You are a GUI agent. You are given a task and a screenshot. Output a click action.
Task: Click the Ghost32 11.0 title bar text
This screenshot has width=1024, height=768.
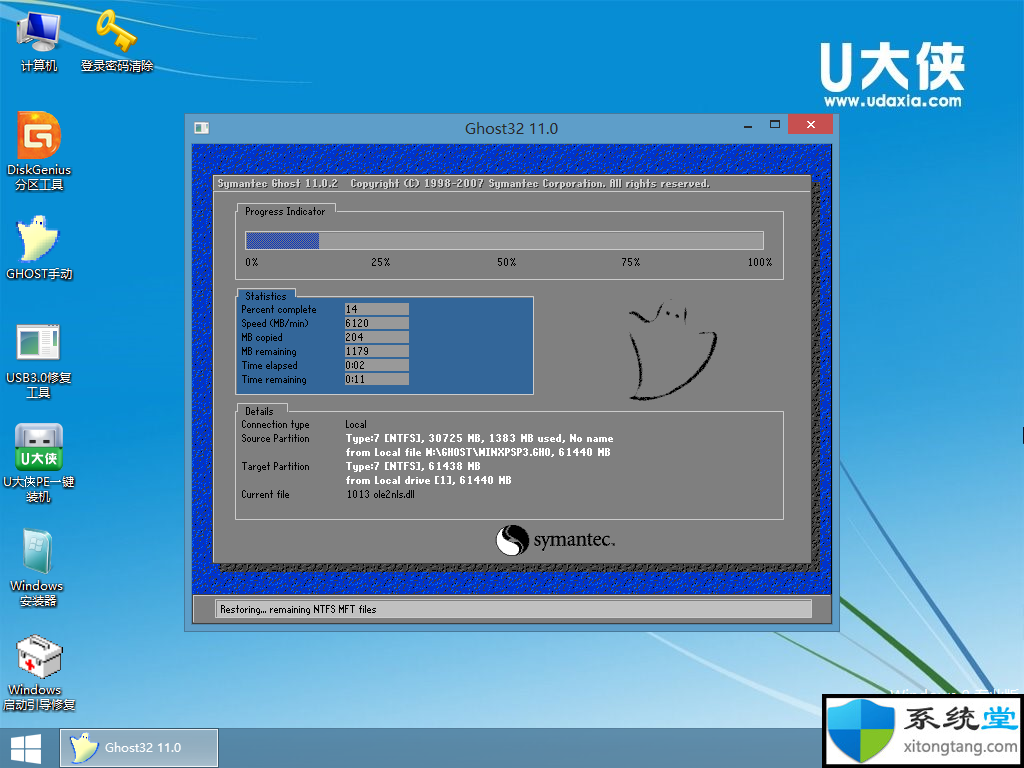[x=511, y=129]
